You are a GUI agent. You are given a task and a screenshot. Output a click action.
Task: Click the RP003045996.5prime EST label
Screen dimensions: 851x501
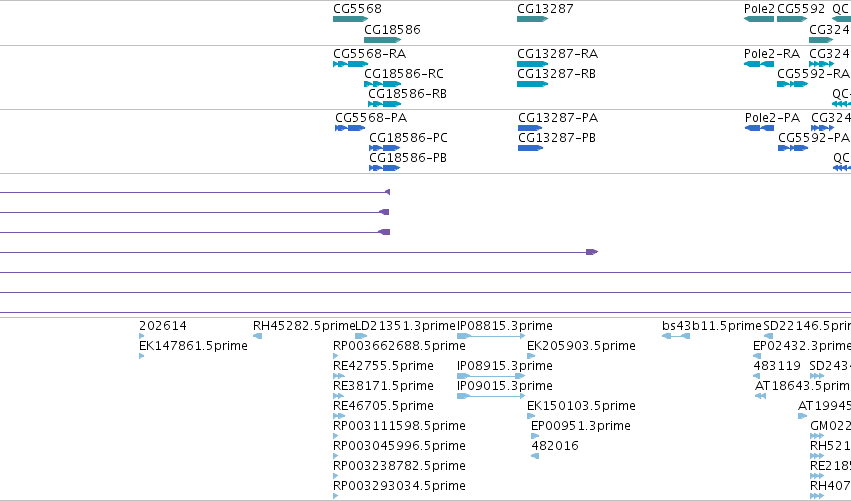(399, 446)
